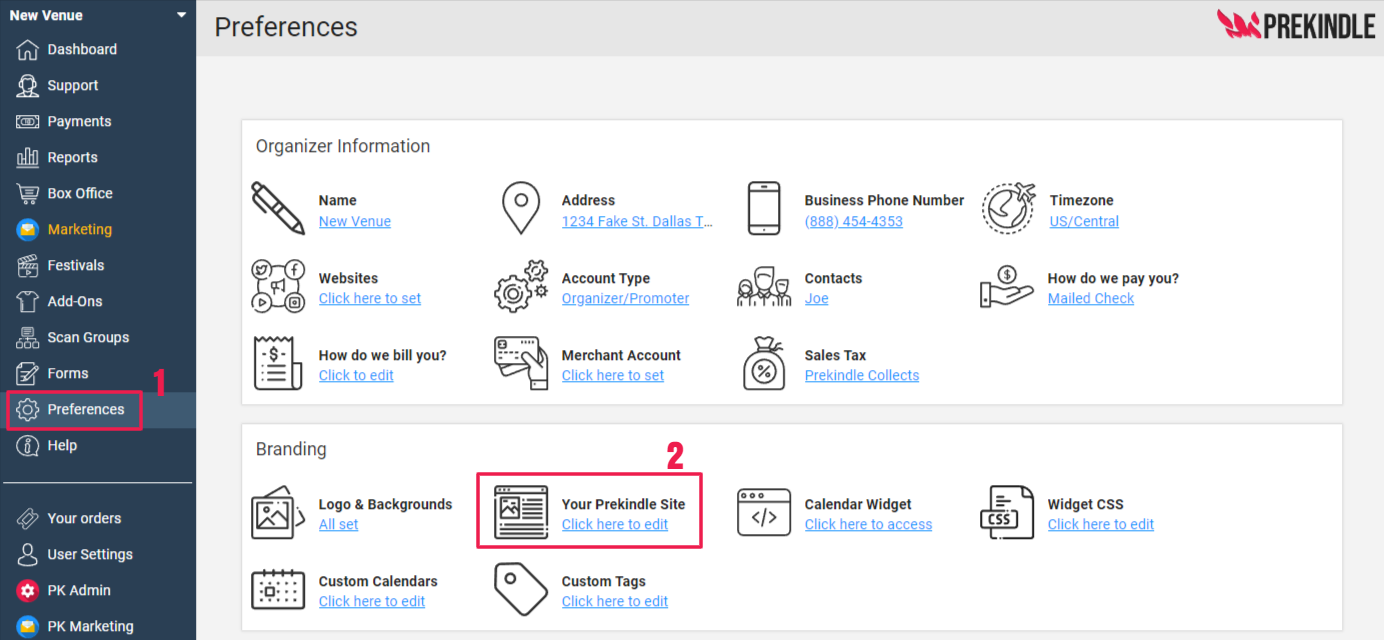1384x640 pixels.
Task: Click the credit card Merchant Account icon
Action: (521, 363)
